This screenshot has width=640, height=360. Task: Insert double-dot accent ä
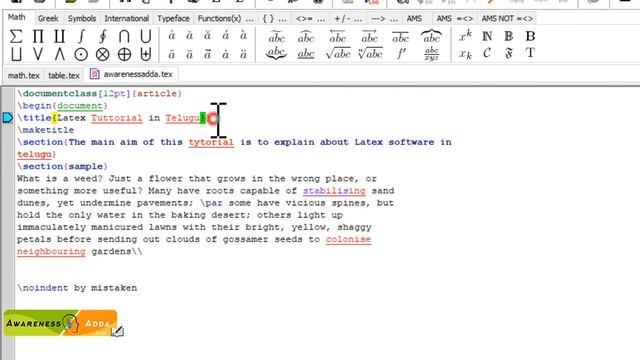coord(243,54)
